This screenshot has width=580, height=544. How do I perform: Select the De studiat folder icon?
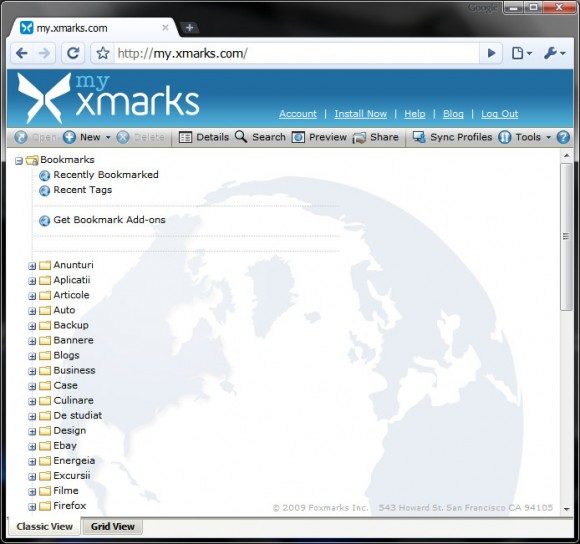coord(45,416)
